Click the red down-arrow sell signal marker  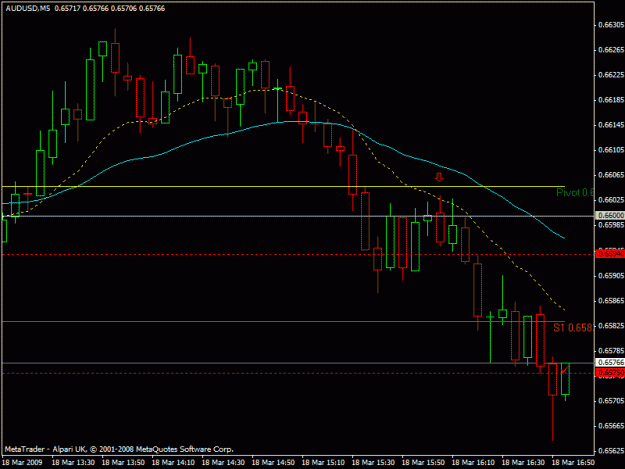pyautogui.click(x=439, y=177)
